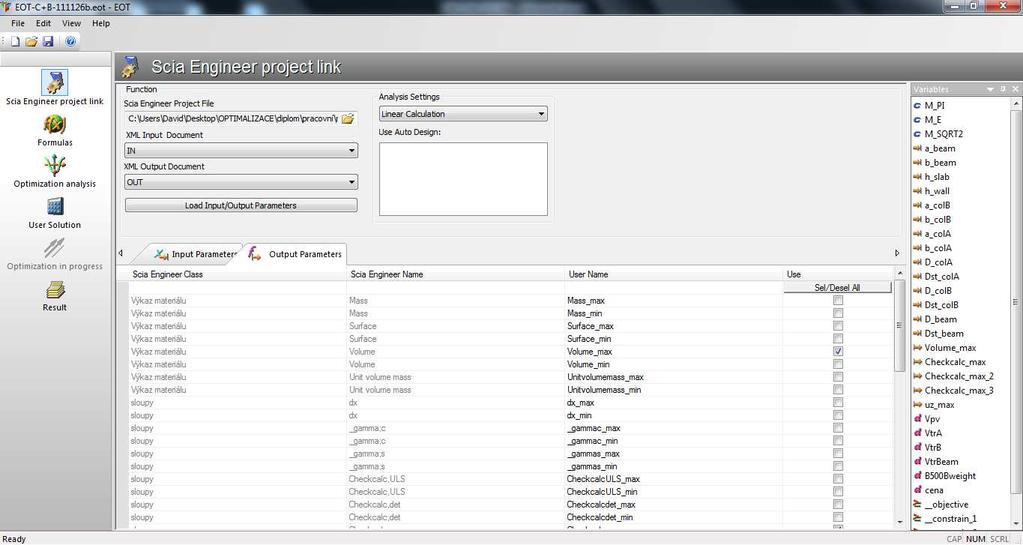
Task: Click Variables panel scrollbar thumb
Action: pos(1015,302)
